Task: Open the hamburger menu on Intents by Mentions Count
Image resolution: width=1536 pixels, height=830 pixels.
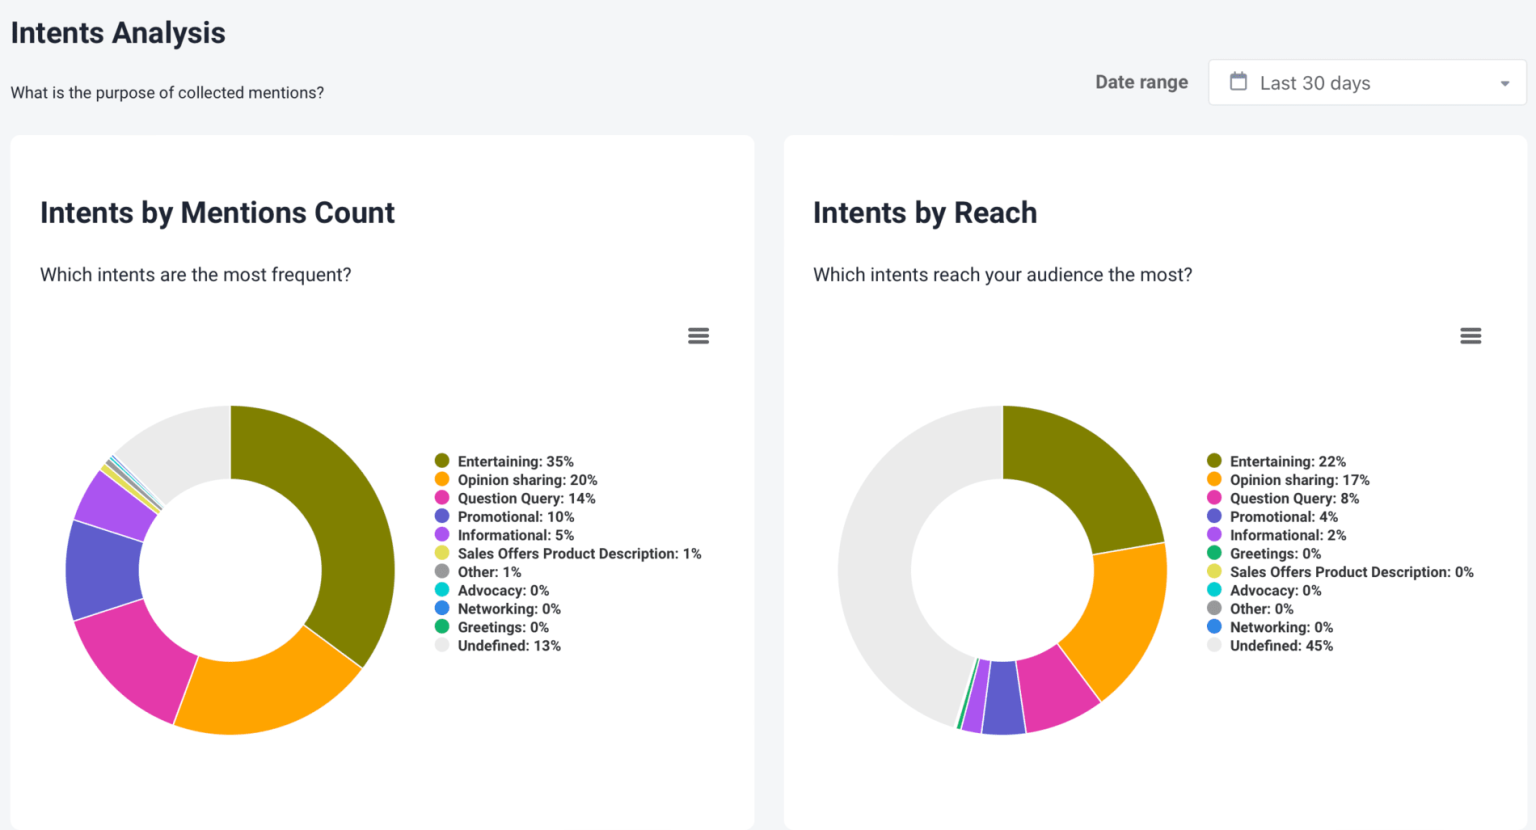Action: coord(698,335)
